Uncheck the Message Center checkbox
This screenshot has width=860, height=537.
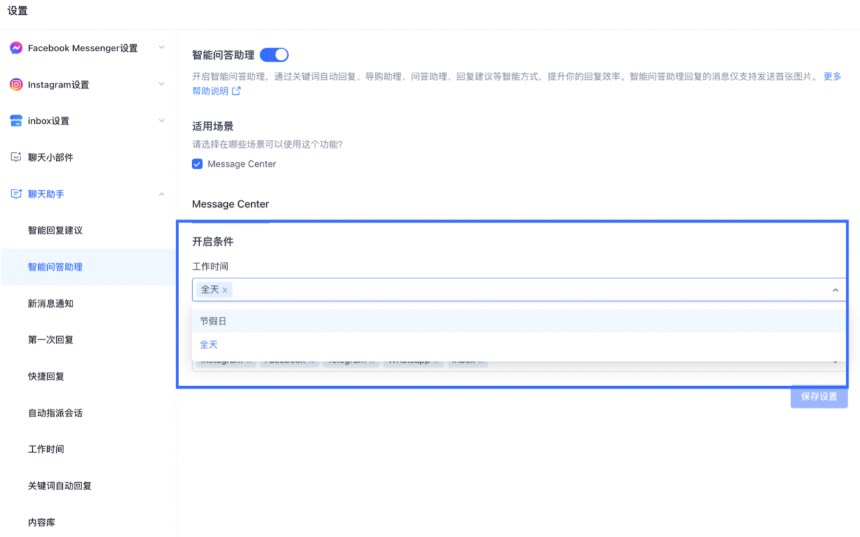197,164
